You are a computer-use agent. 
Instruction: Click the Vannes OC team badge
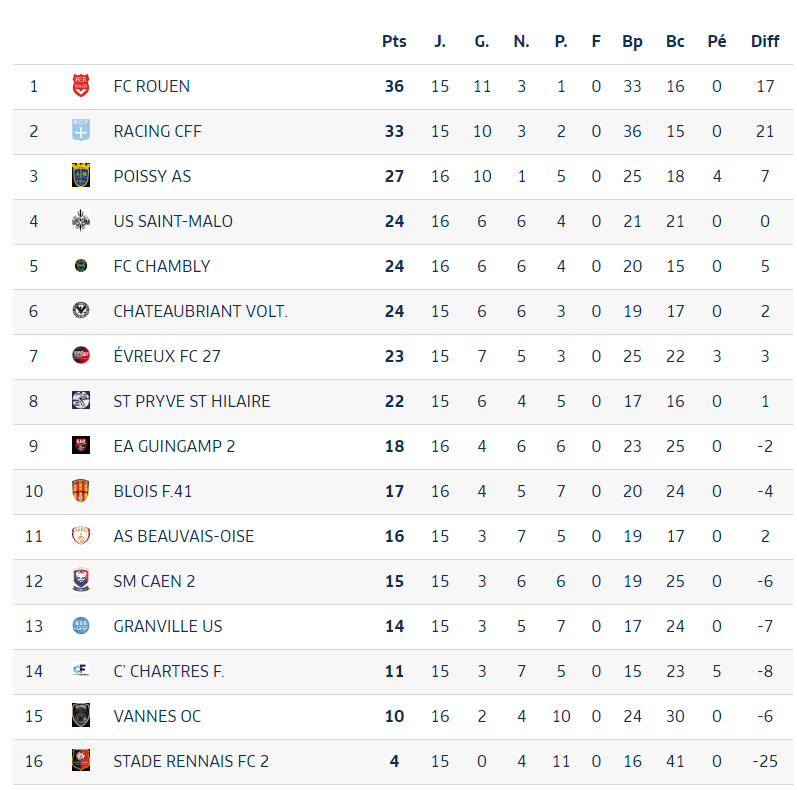[x=81, y=716]
